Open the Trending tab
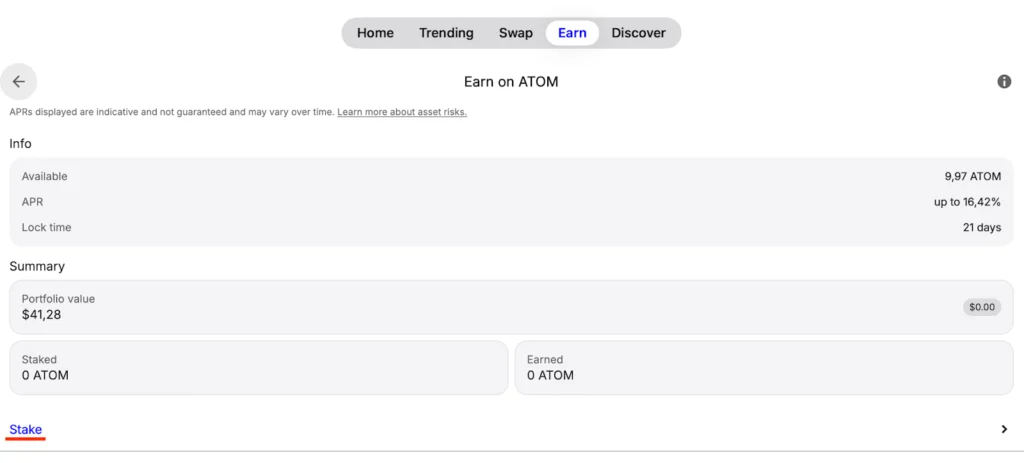 pyautogui.click(x=446, y=33)
